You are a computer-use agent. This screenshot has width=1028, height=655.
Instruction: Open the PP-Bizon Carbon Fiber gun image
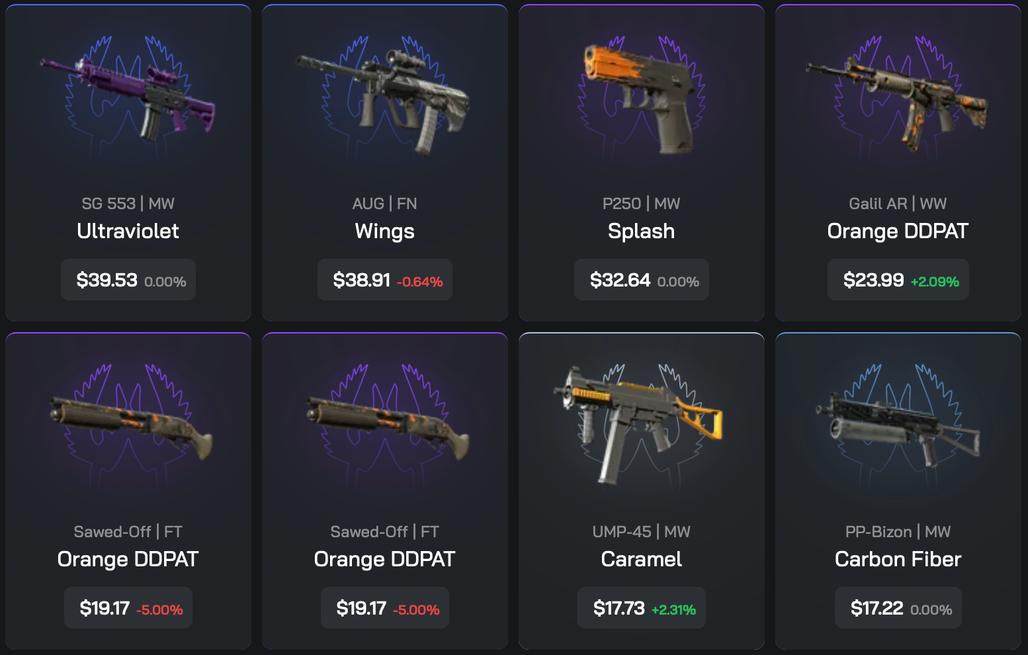point(898,427)
